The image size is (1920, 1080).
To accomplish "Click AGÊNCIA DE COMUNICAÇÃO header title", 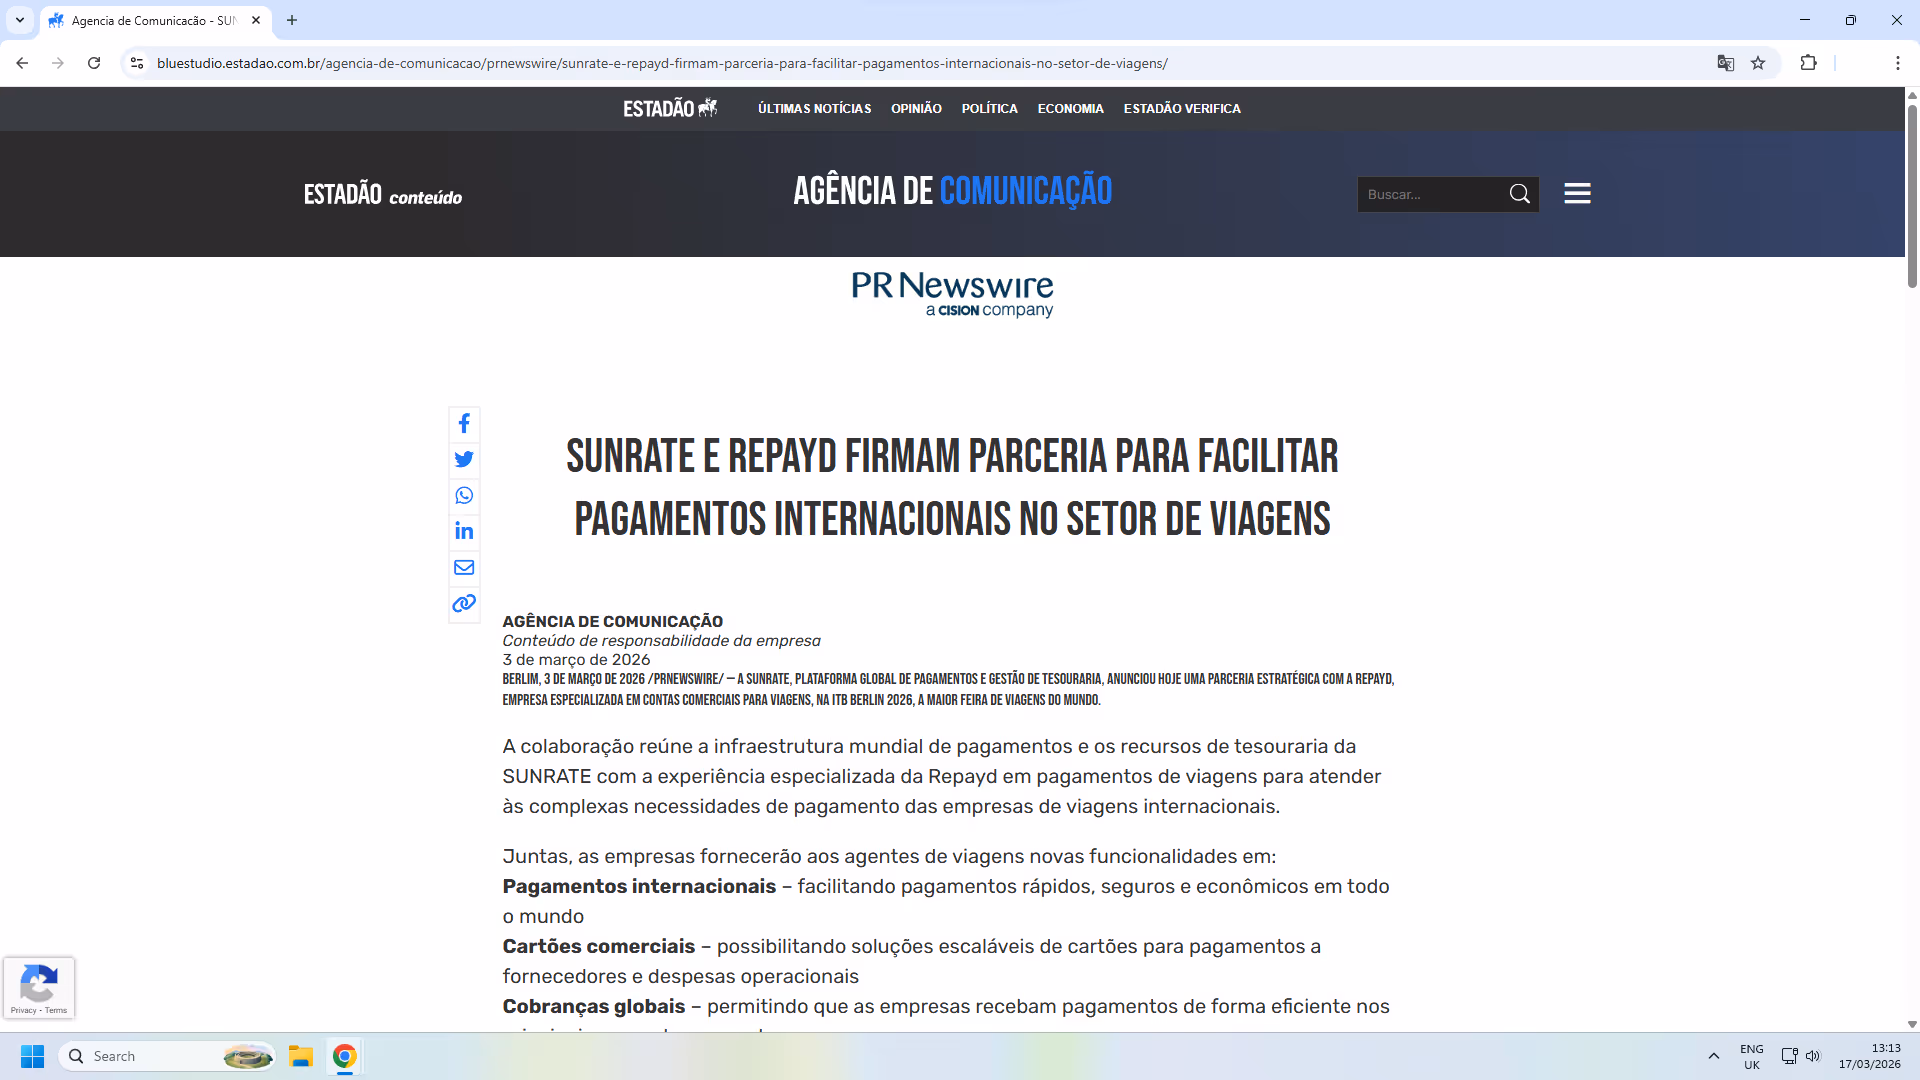I will [952, 191].
